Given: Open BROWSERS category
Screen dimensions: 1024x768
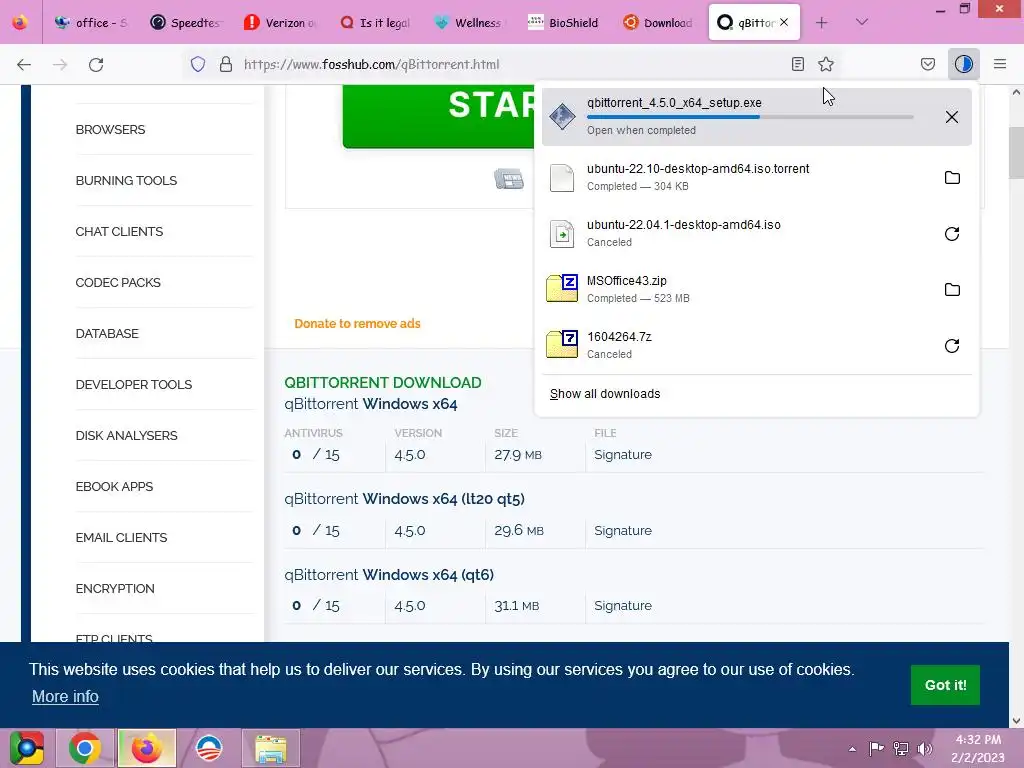Looking at the screenshot, I should click(110, 129).
